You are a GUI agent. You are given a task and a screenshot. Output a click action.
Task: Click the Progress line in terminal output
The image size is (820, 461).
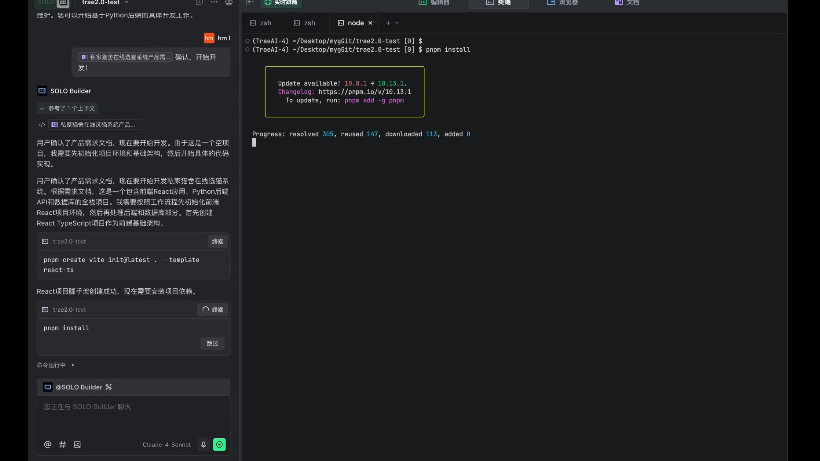361,134
